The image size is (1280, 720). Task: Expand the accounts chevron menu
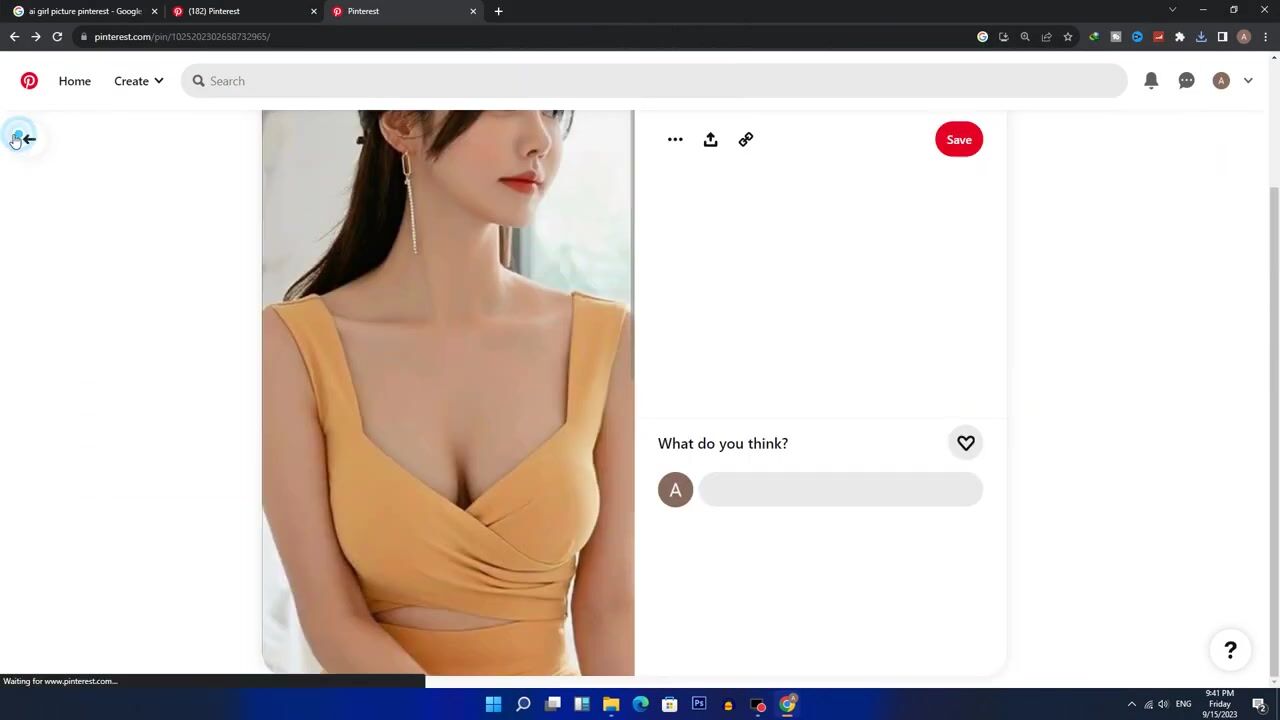[1248, 81]
